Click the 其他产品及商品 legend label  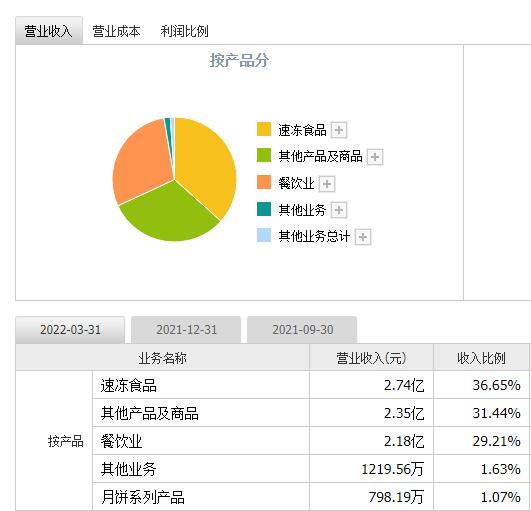coord(320,156)
